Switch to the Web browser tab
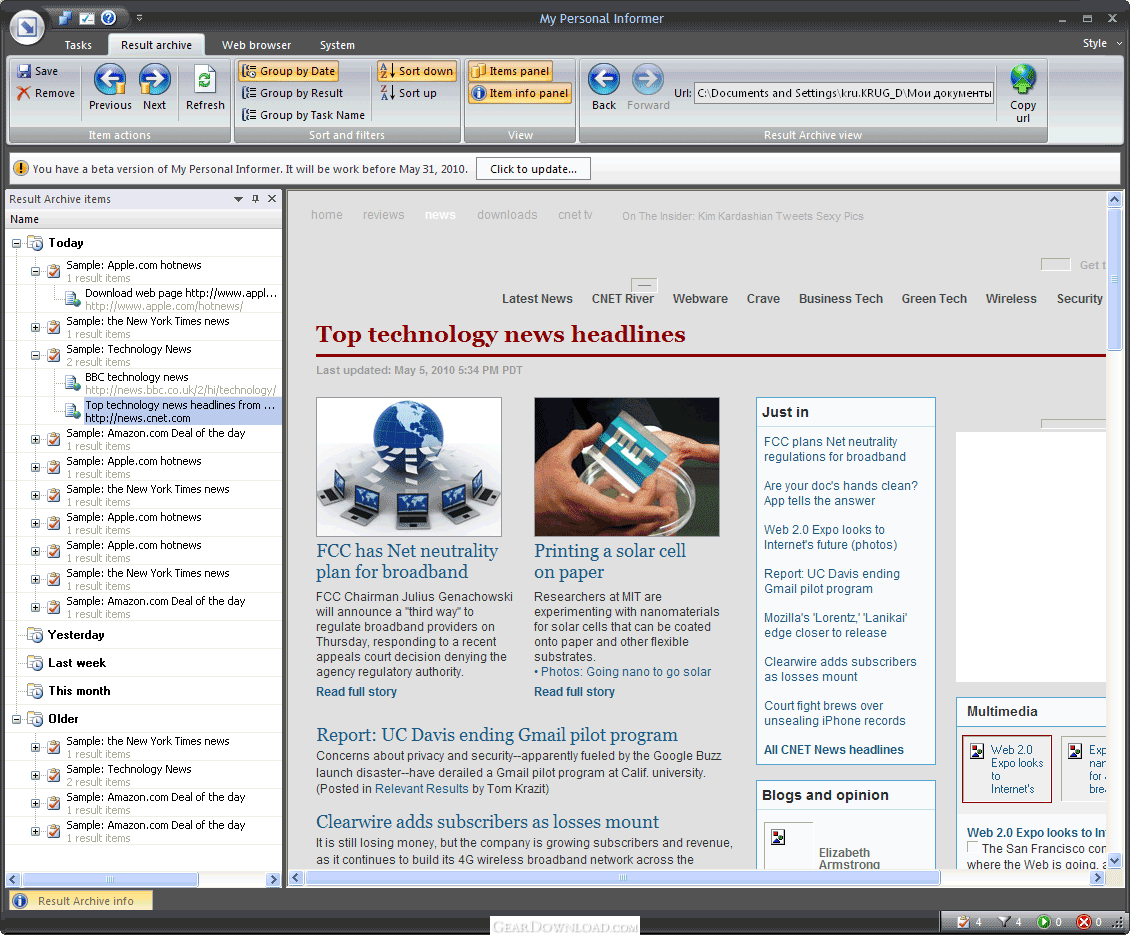This screenshot has width=1130, height=935. pyautogui.click(x=257, y=45)
